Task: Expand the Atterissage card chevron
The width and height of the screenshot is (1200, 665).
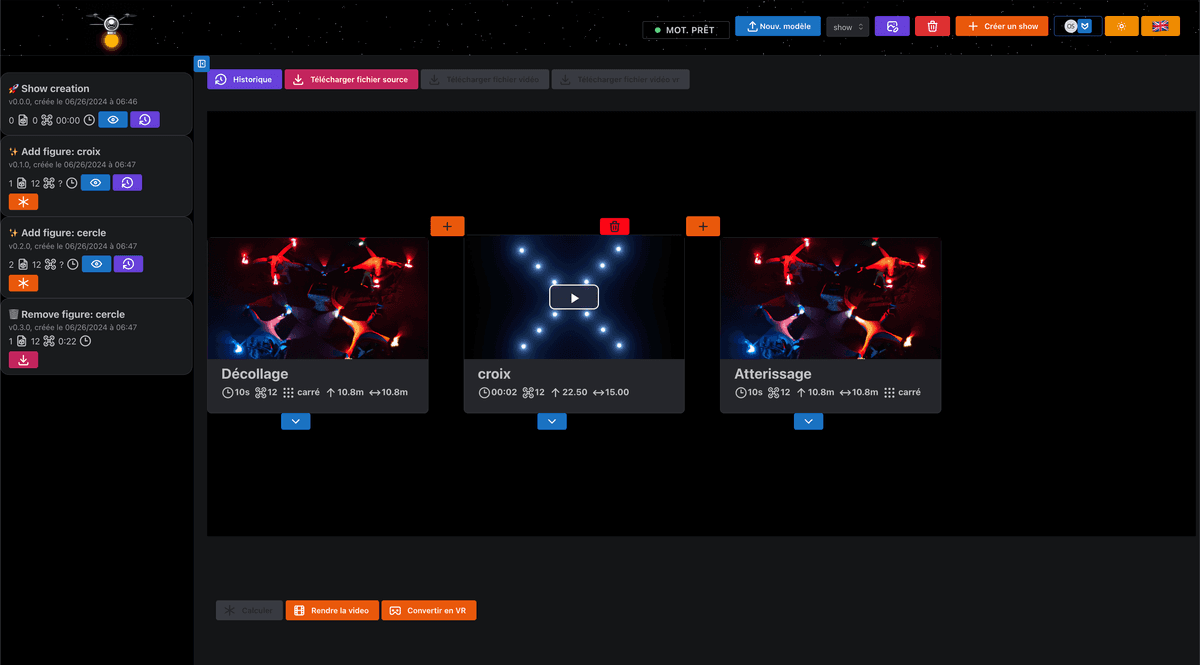Action: coord(808,422)
